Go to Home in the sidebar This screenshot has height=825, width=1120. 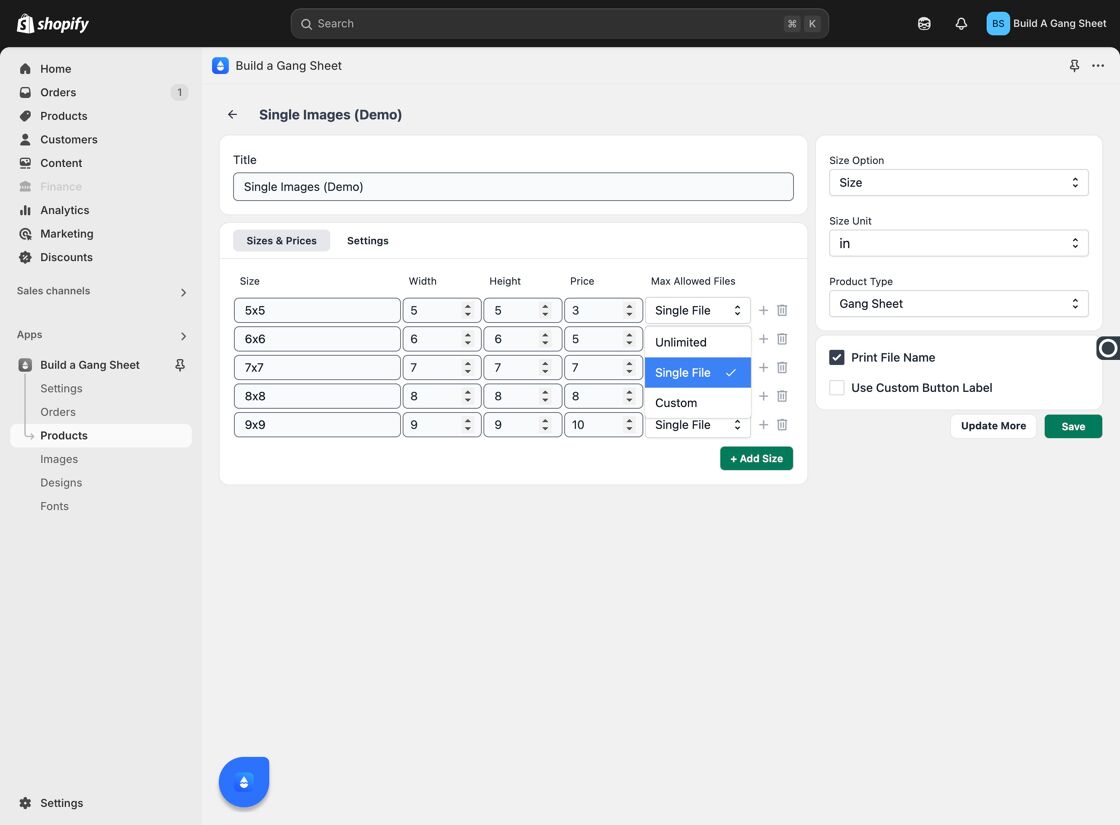point(55,69)
